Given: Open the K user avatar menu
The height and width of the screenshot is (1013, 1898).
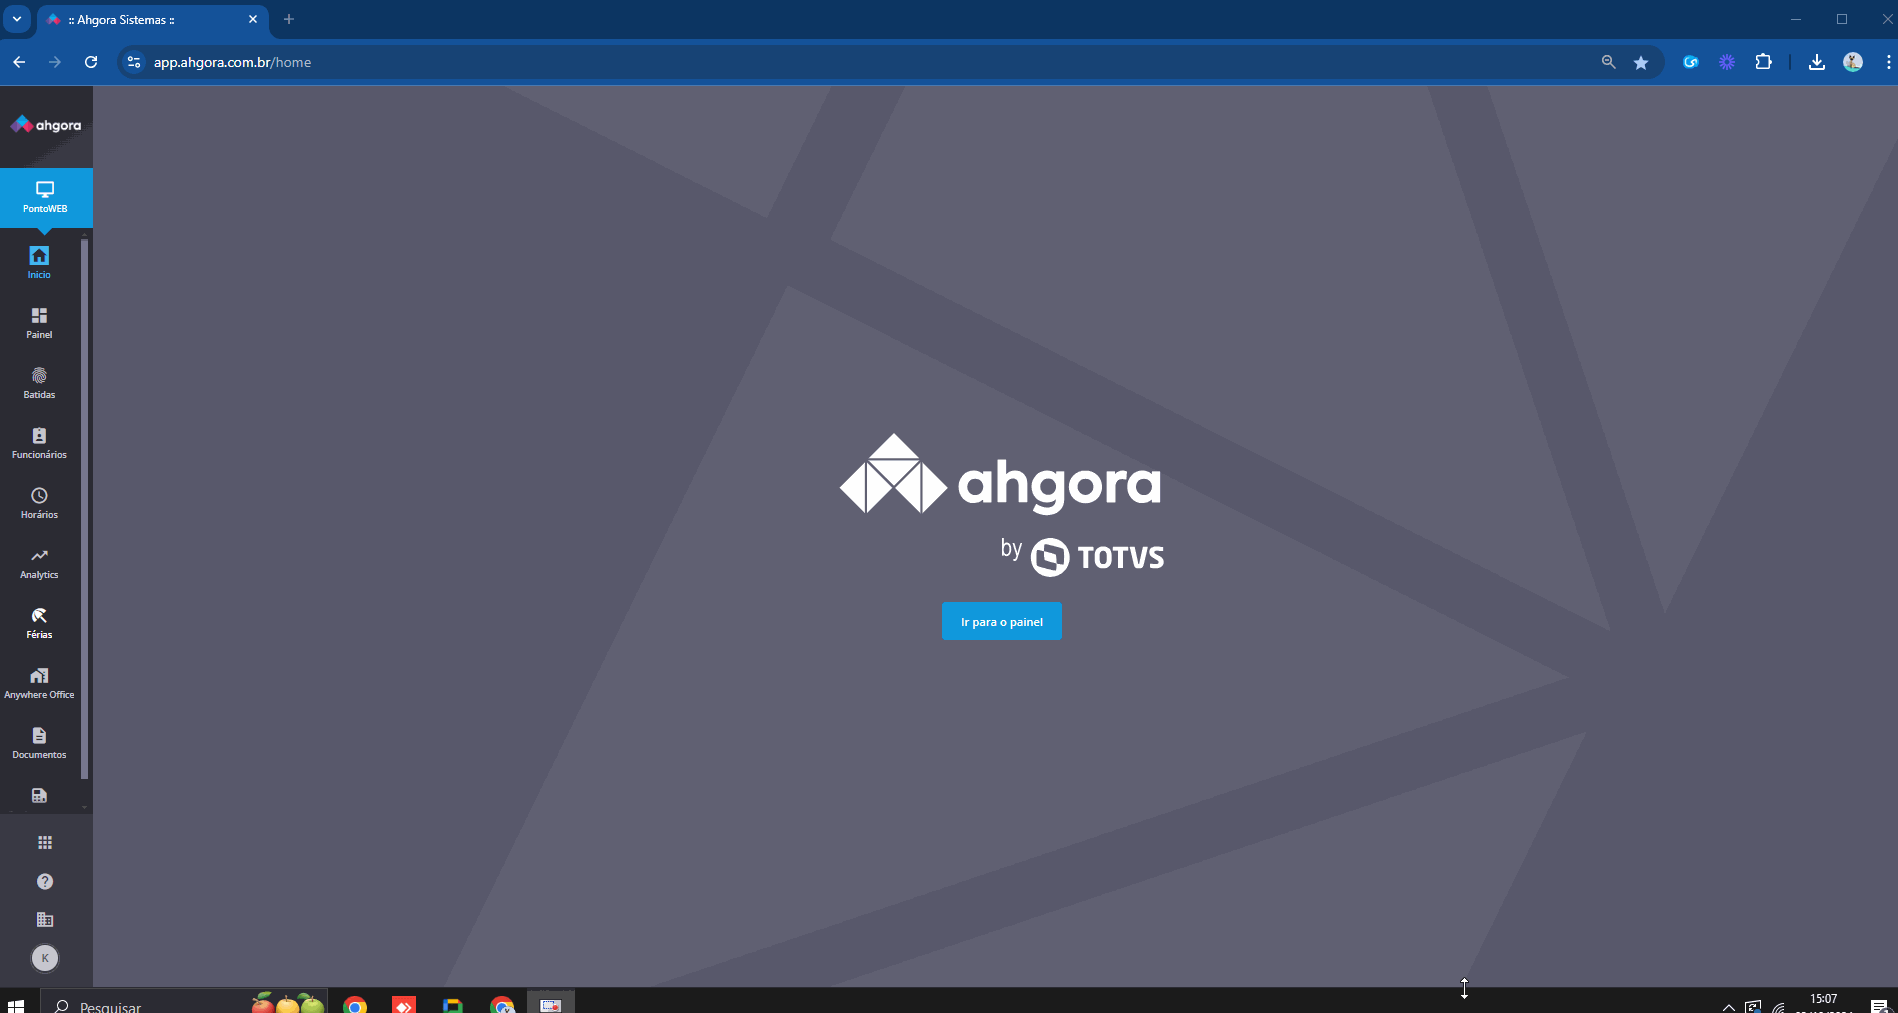Looking at the screenshot, I should click(x=45, y=958).
